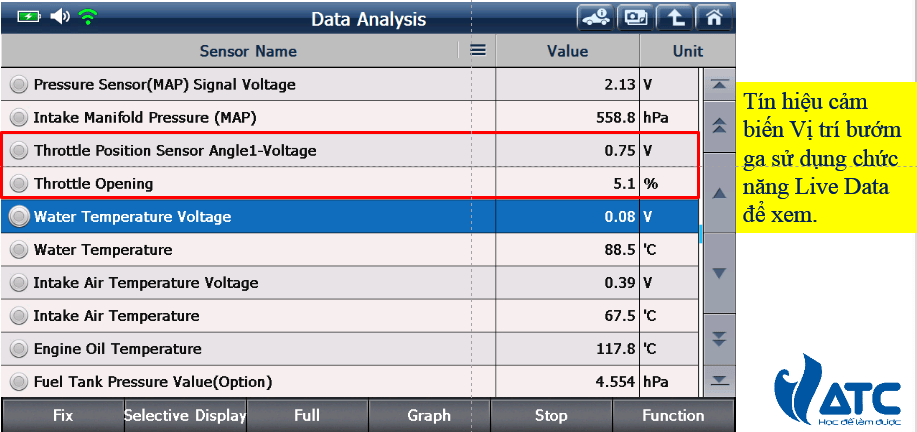Open Selective Display options
The width and height of the screenshot is (917, 432).
[x=185, y=416]
